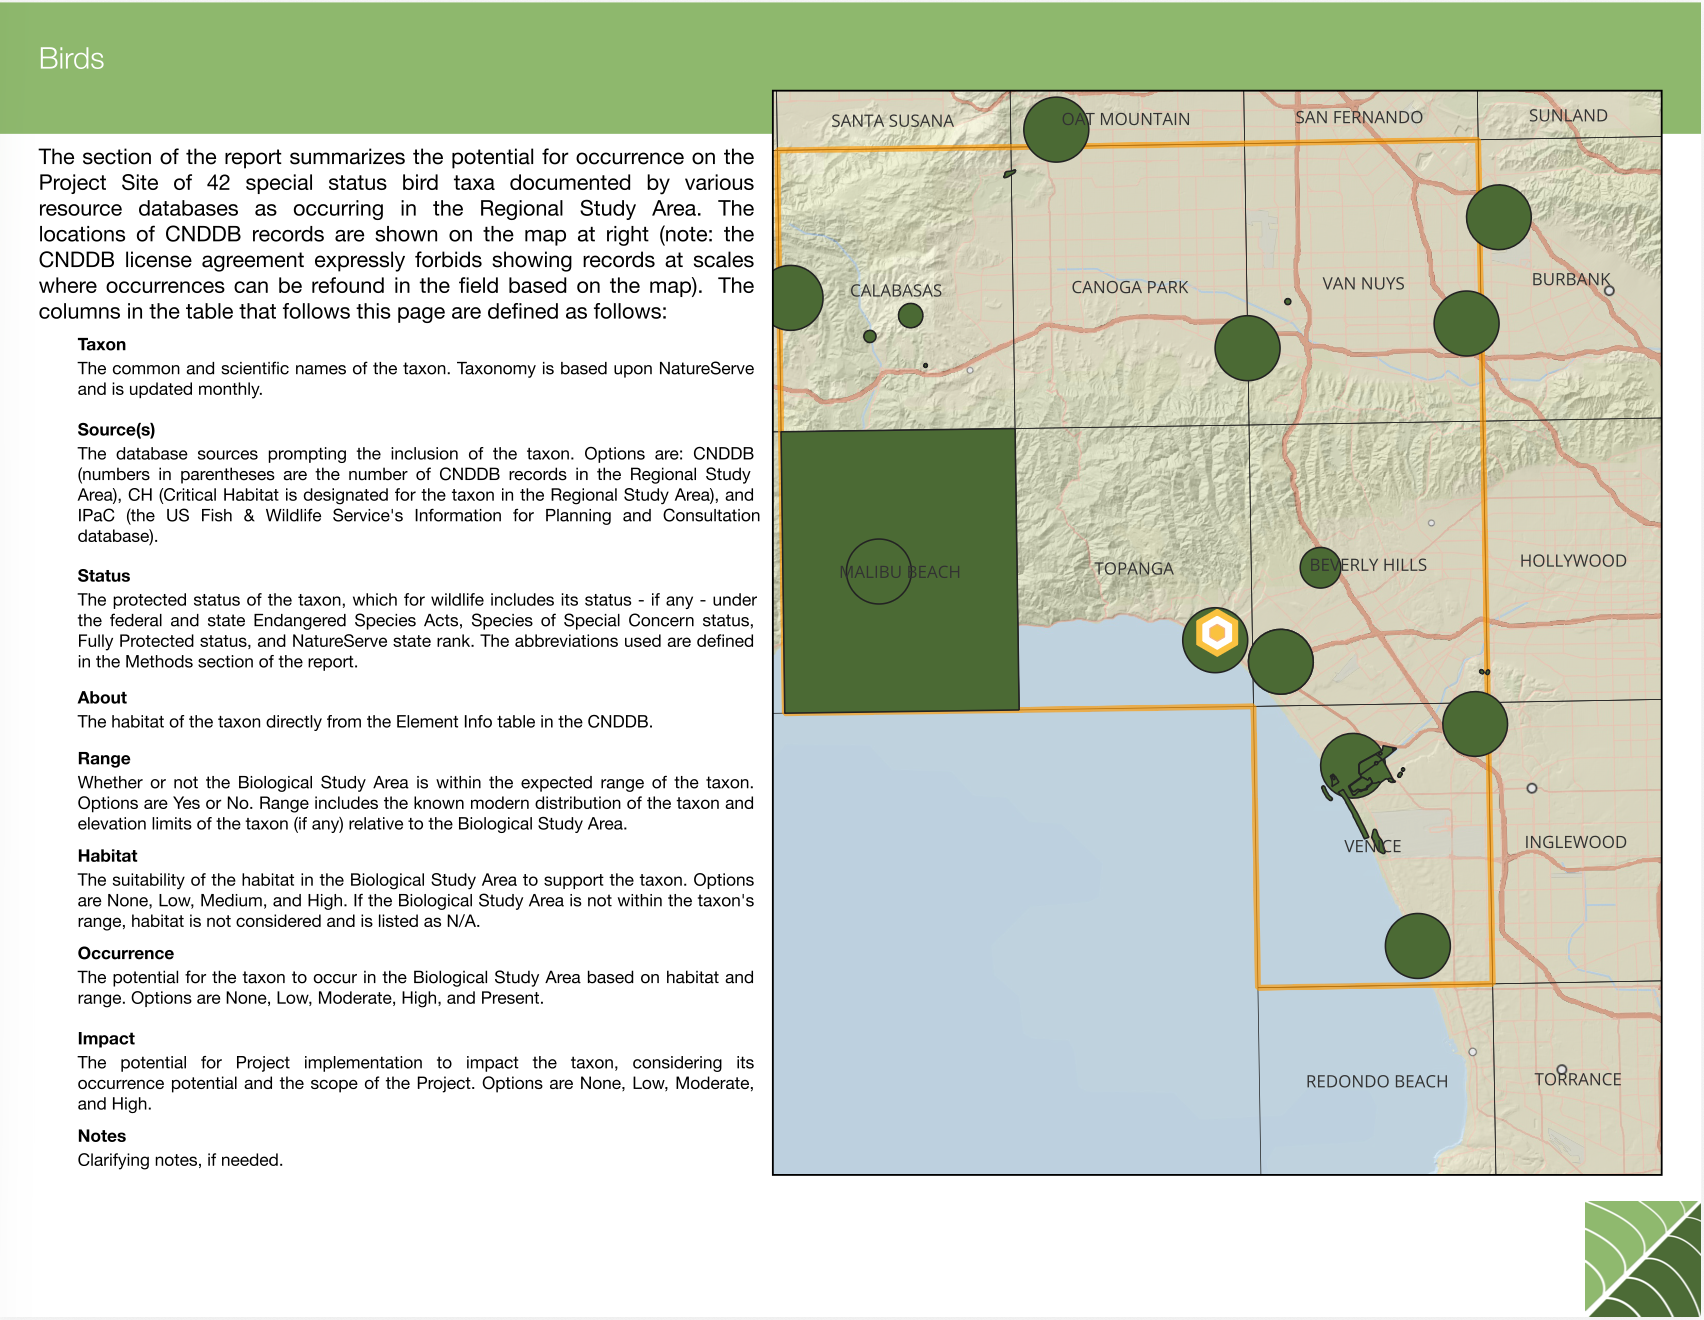Click the CANOGA PARK map label

1130,287
